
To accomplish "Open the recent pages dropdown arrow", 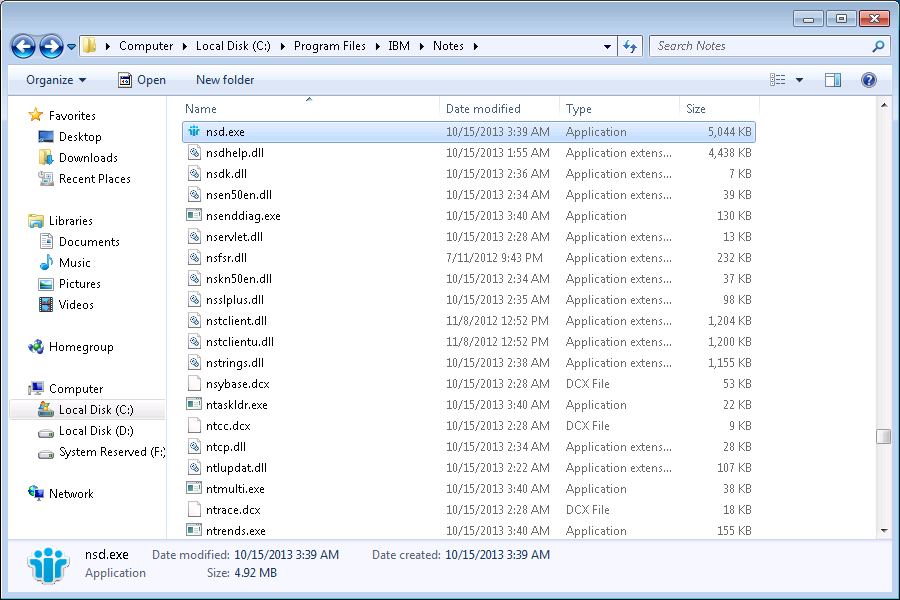I will [x=72, y=47].
